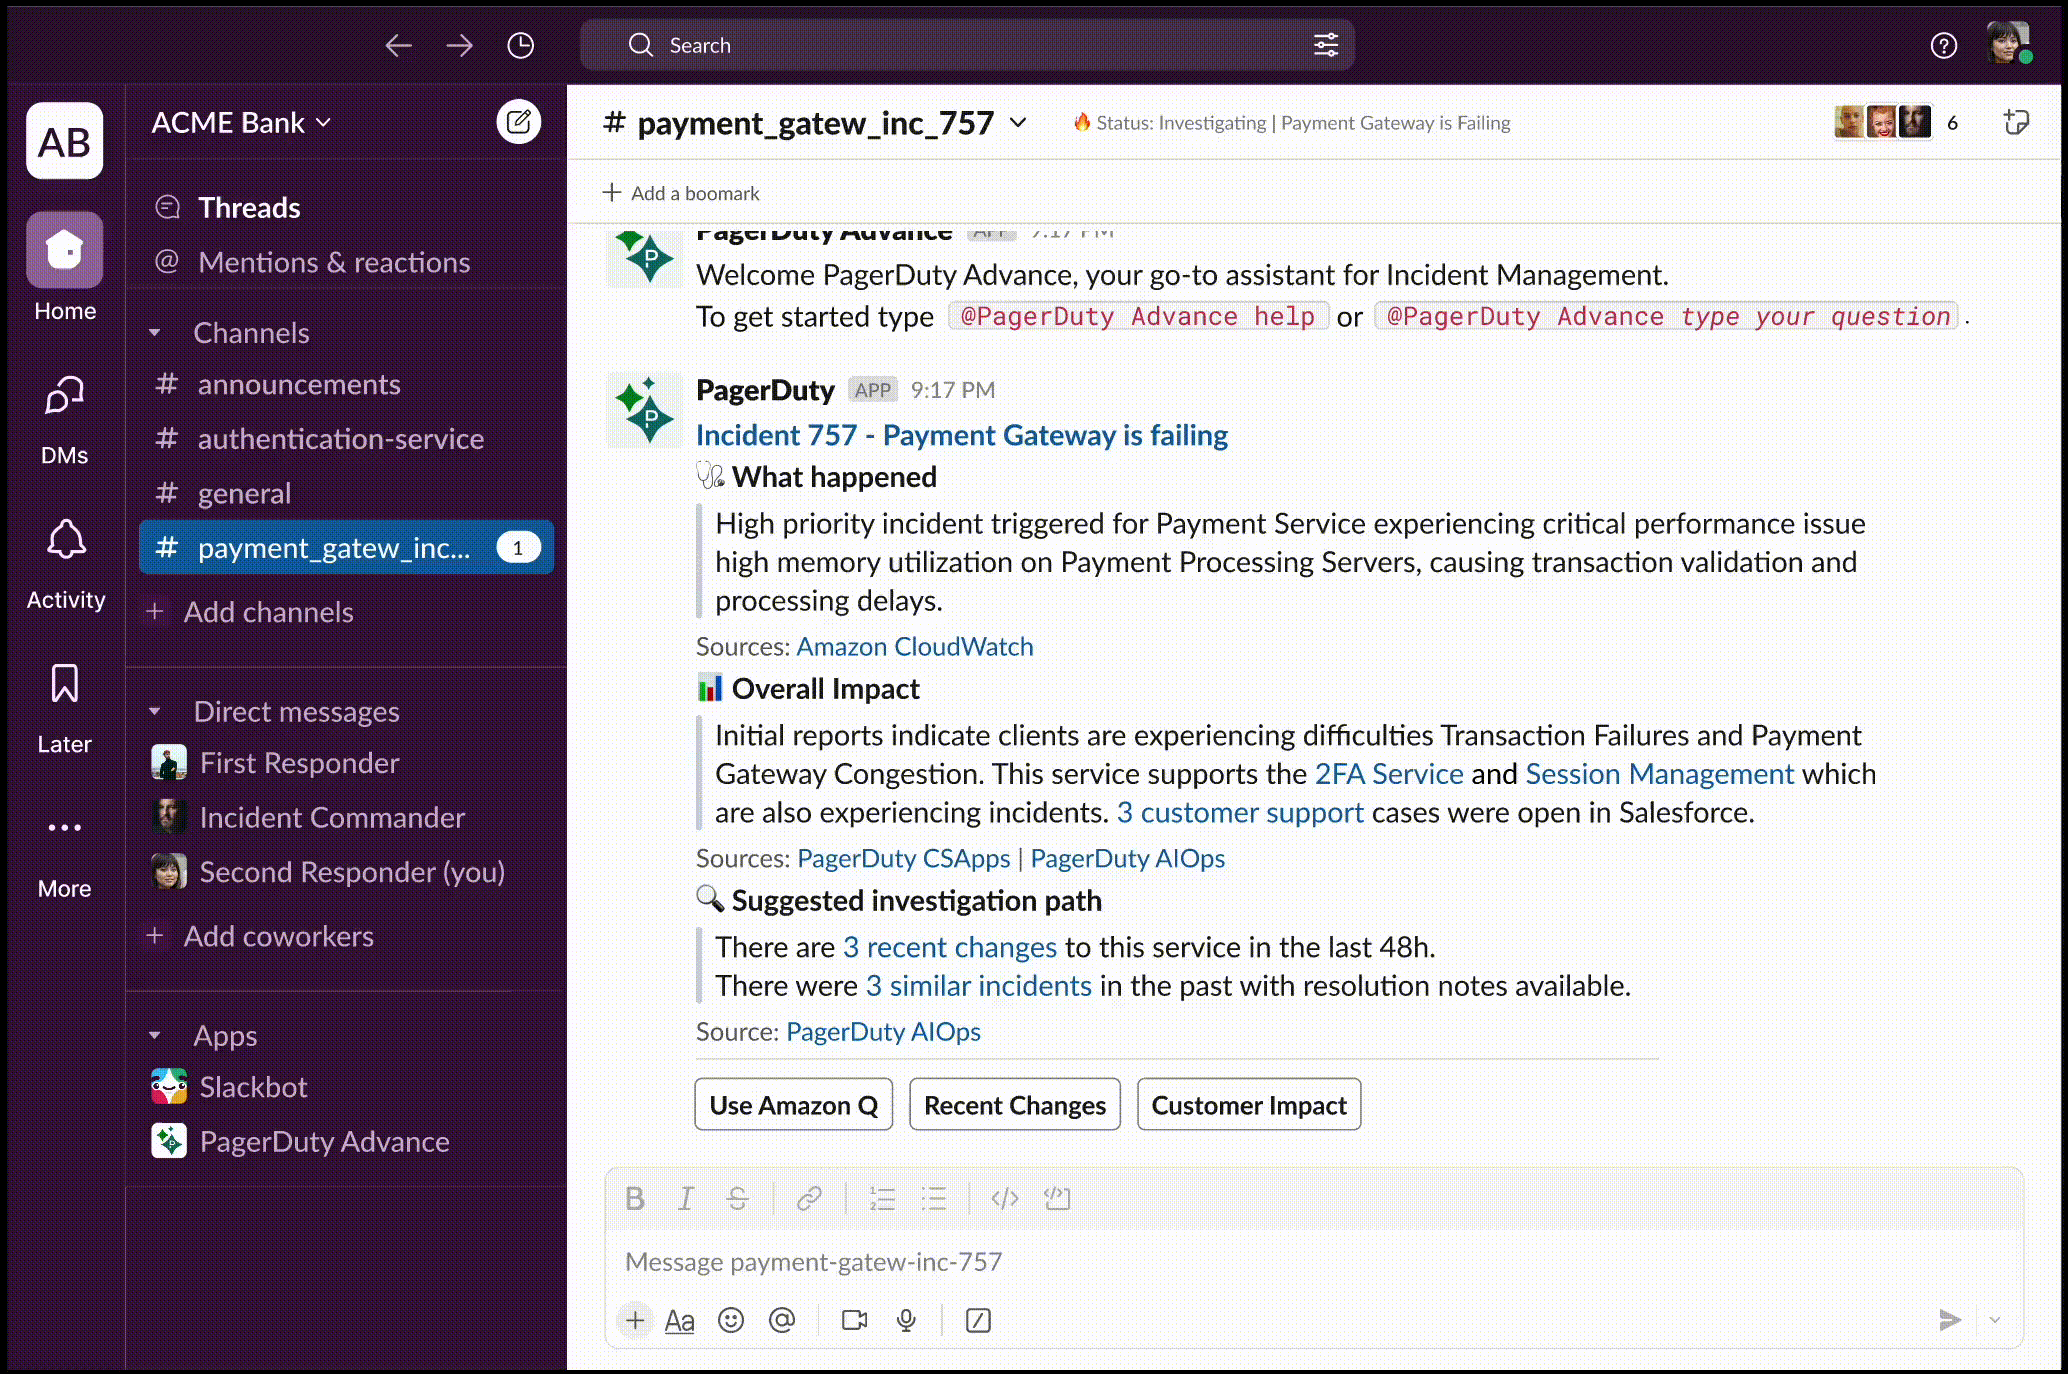The image size is (2068, 1374).
Task: Toggle italic formatting in the composer
Action: (x=686, y=1198)
